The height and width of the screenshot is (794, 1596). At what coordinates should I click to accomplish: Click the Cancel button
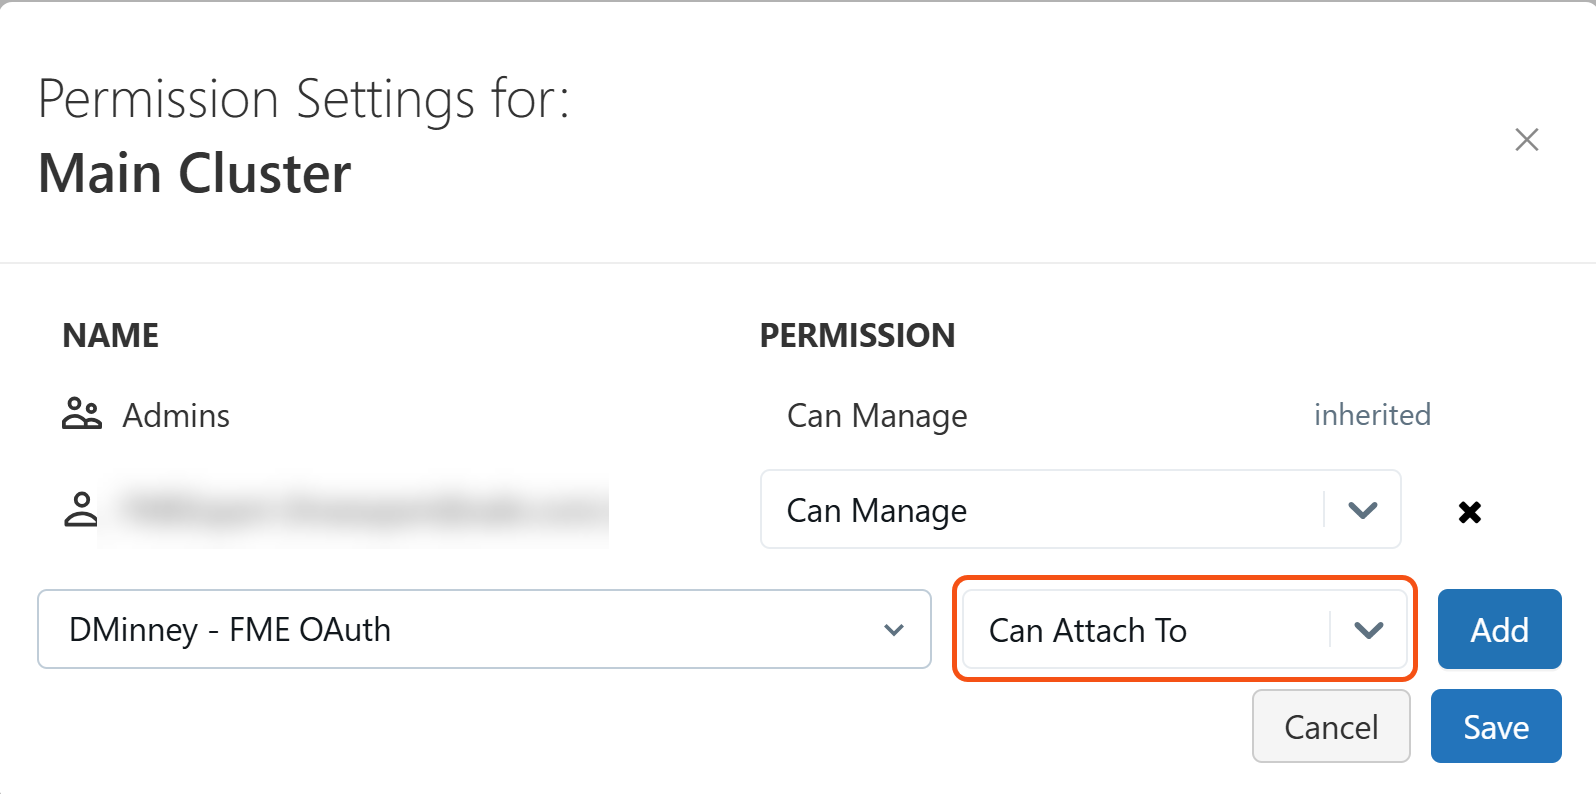pyautogui.click(x=1331, y=726)
